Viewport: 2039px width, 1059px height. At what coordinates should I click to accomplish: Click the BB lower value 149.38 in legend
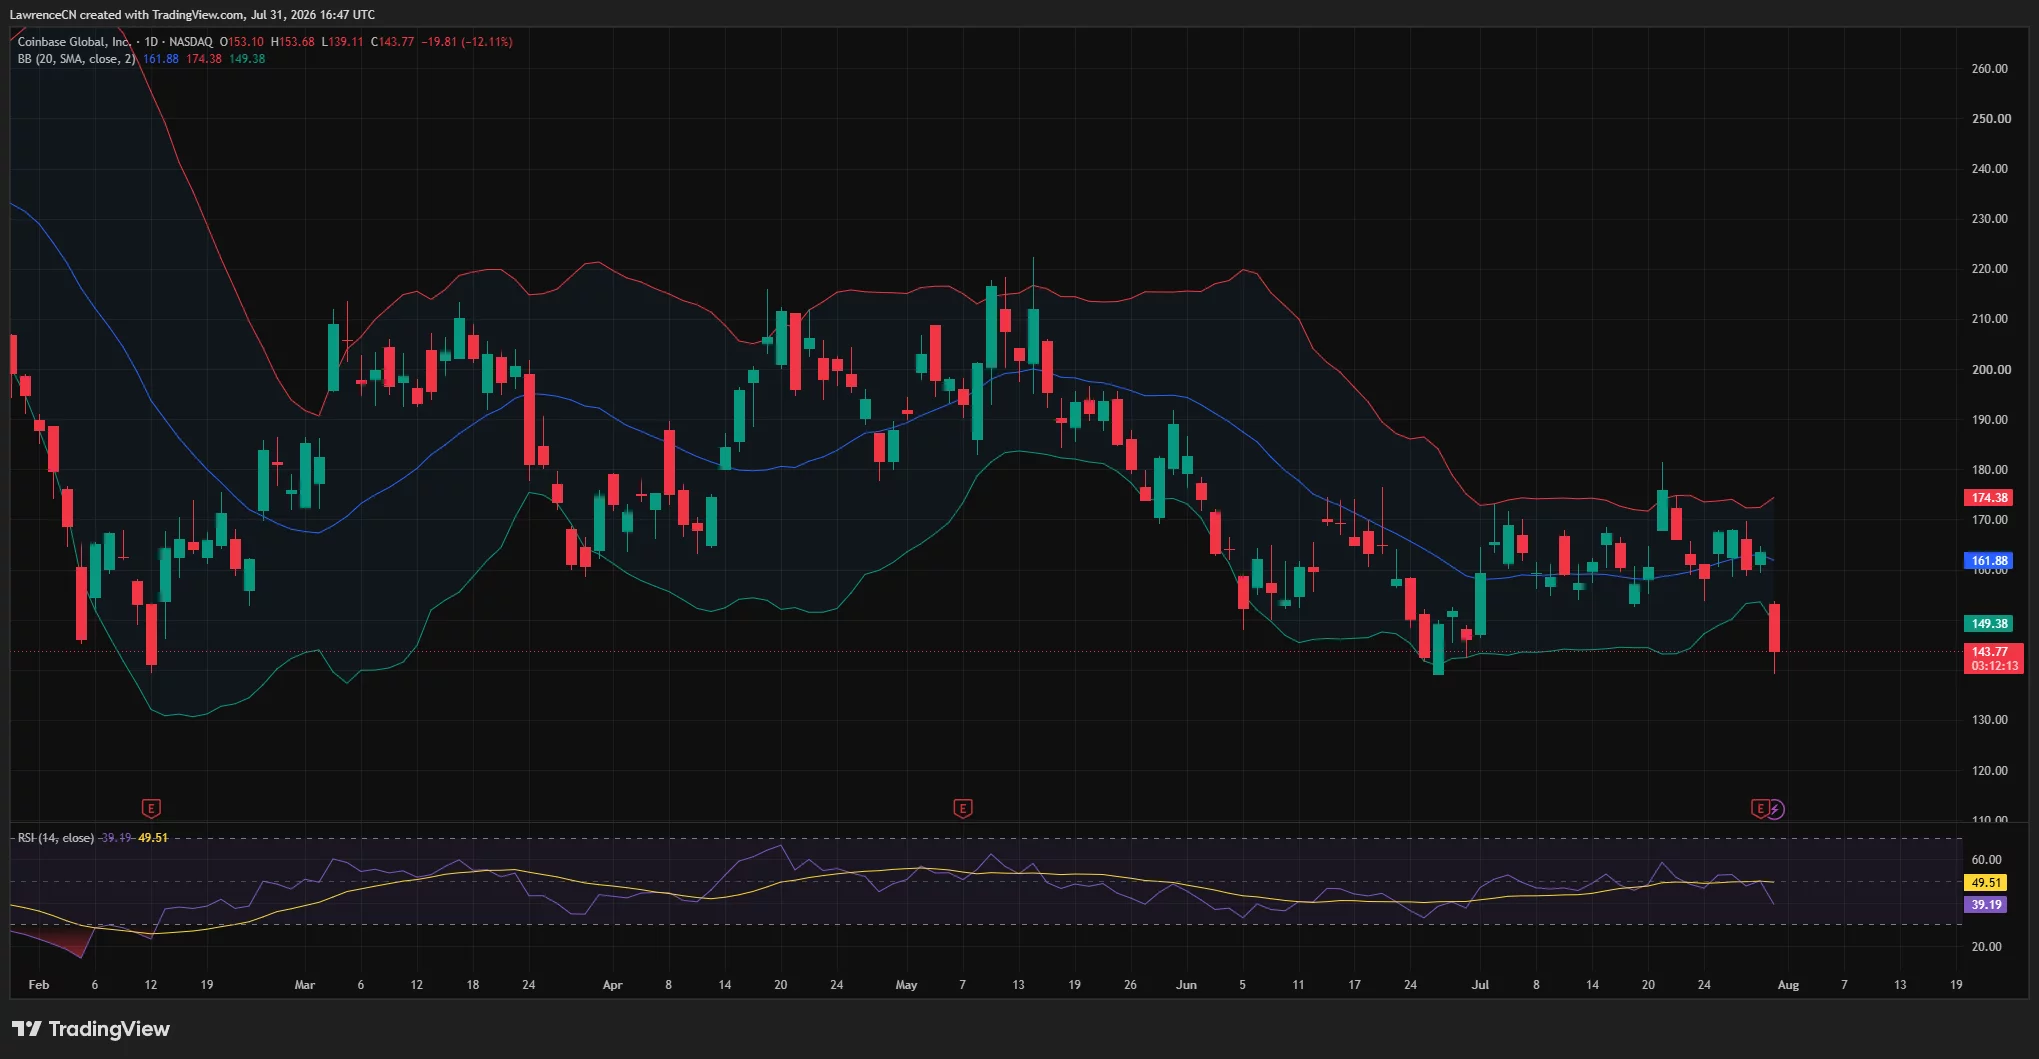[247, 59]
